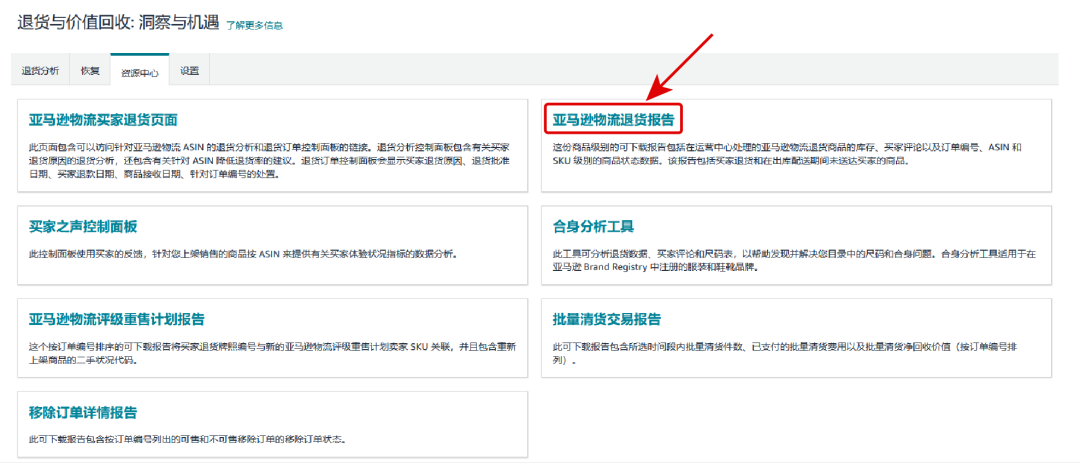The width and height of the screenshot is (1080, 472).
Task: Click description text under 买家之声控制面板
Action: [243, 254]
